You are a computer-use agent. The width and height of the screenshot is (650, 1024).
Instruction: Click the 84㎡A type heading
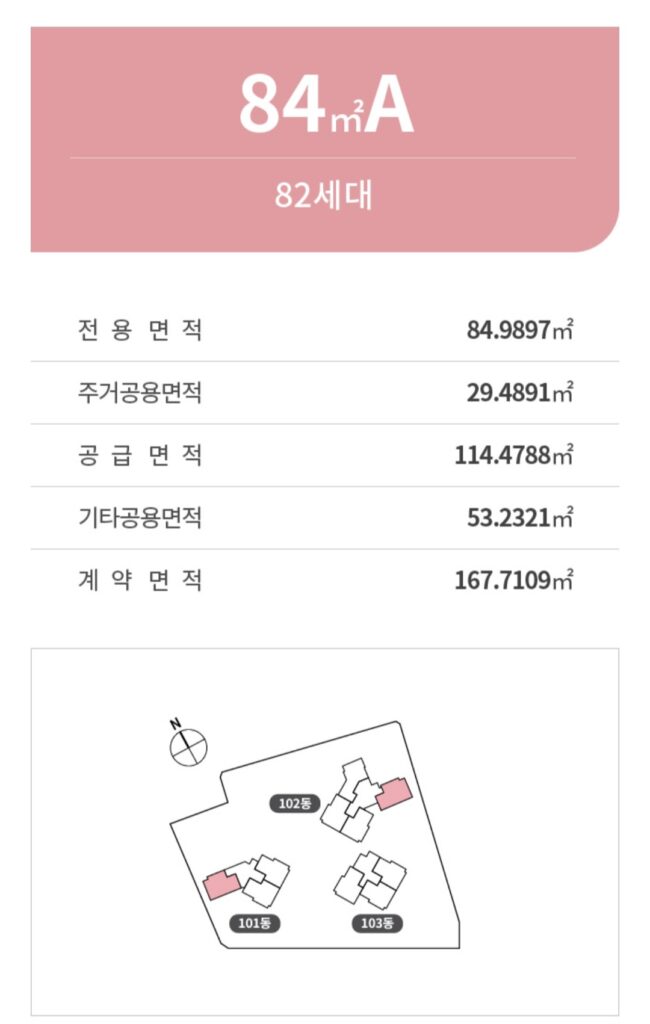[x=325, y=104]
